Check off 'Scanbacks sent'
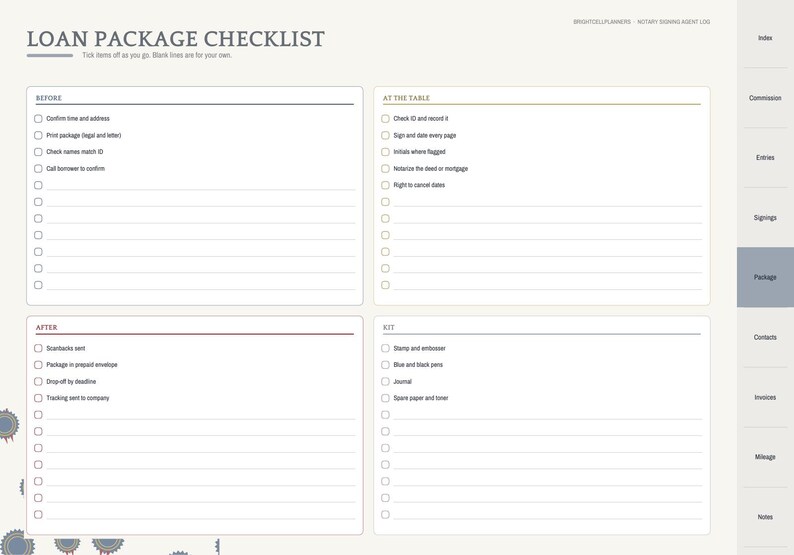Viewport: 794px width, 555px height. 38,348
